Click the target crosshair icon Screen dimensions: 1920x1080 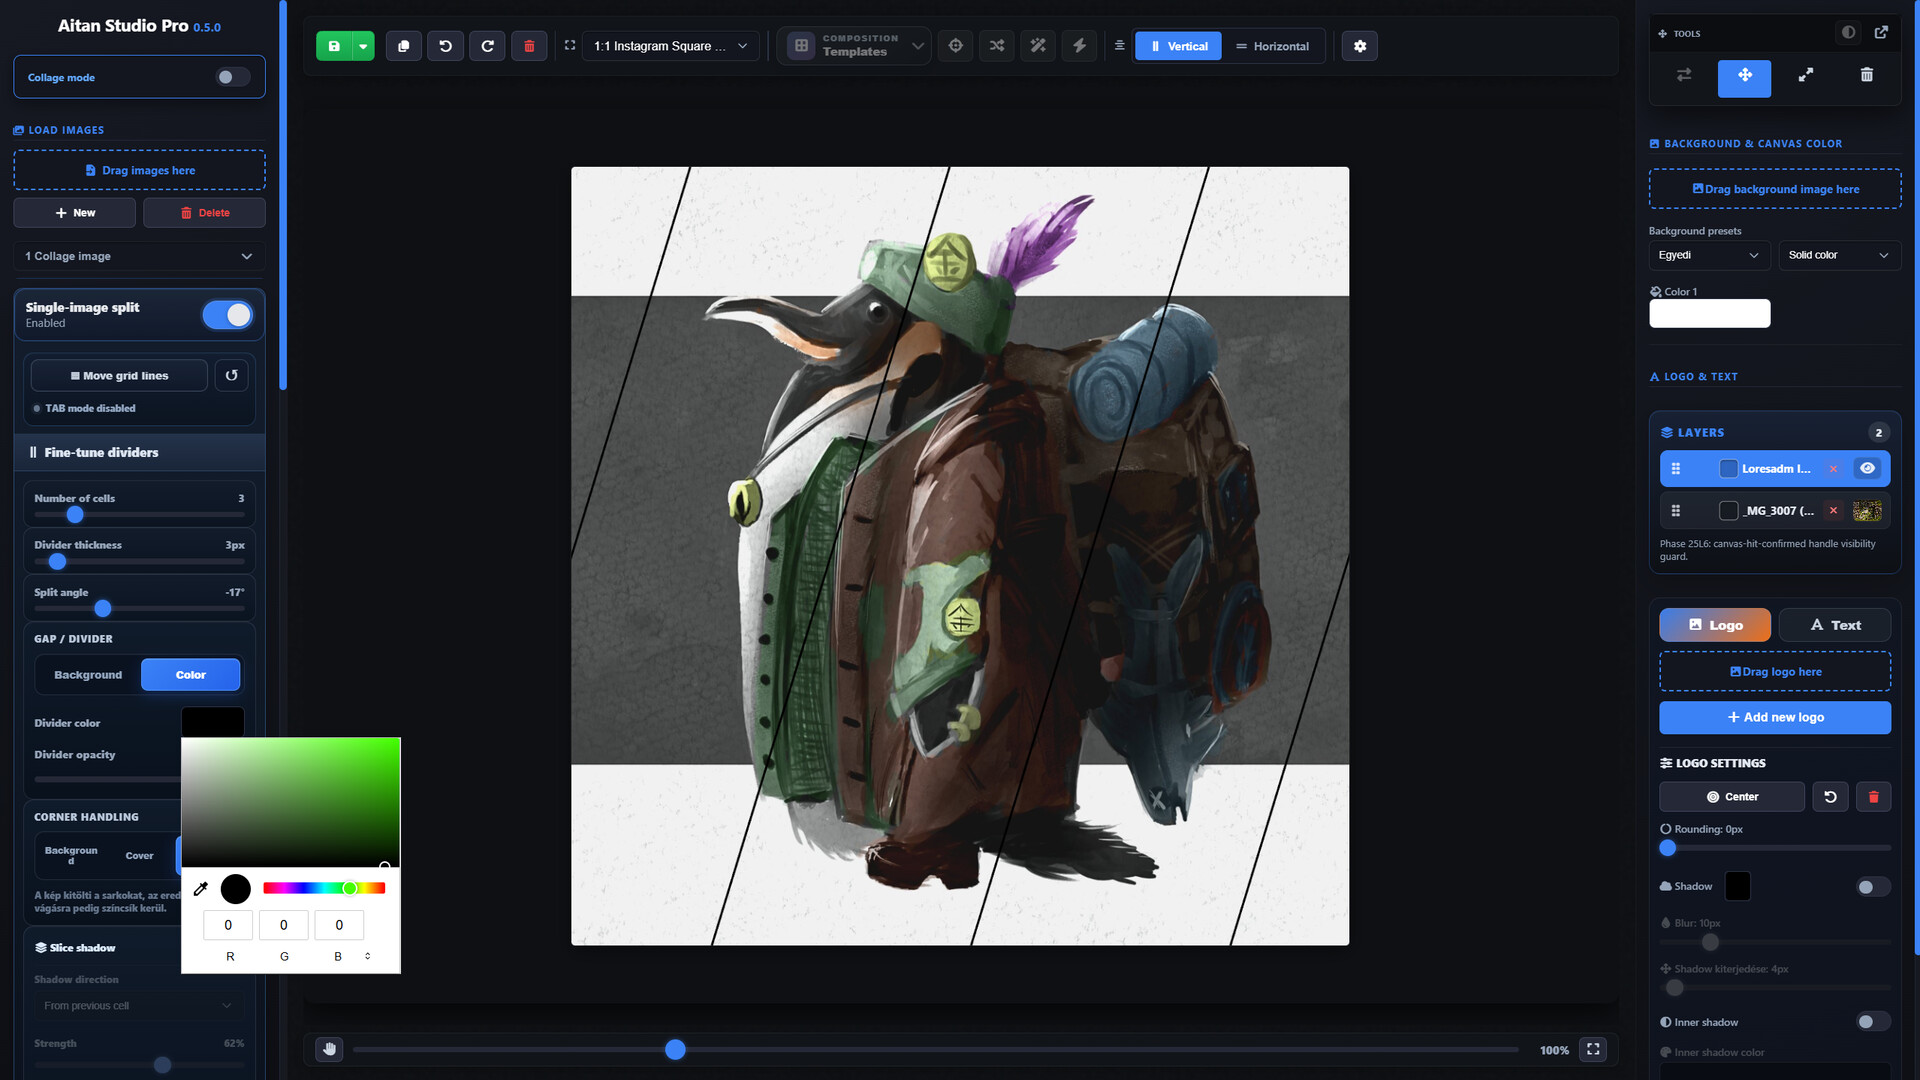click(x=956, y=46)
